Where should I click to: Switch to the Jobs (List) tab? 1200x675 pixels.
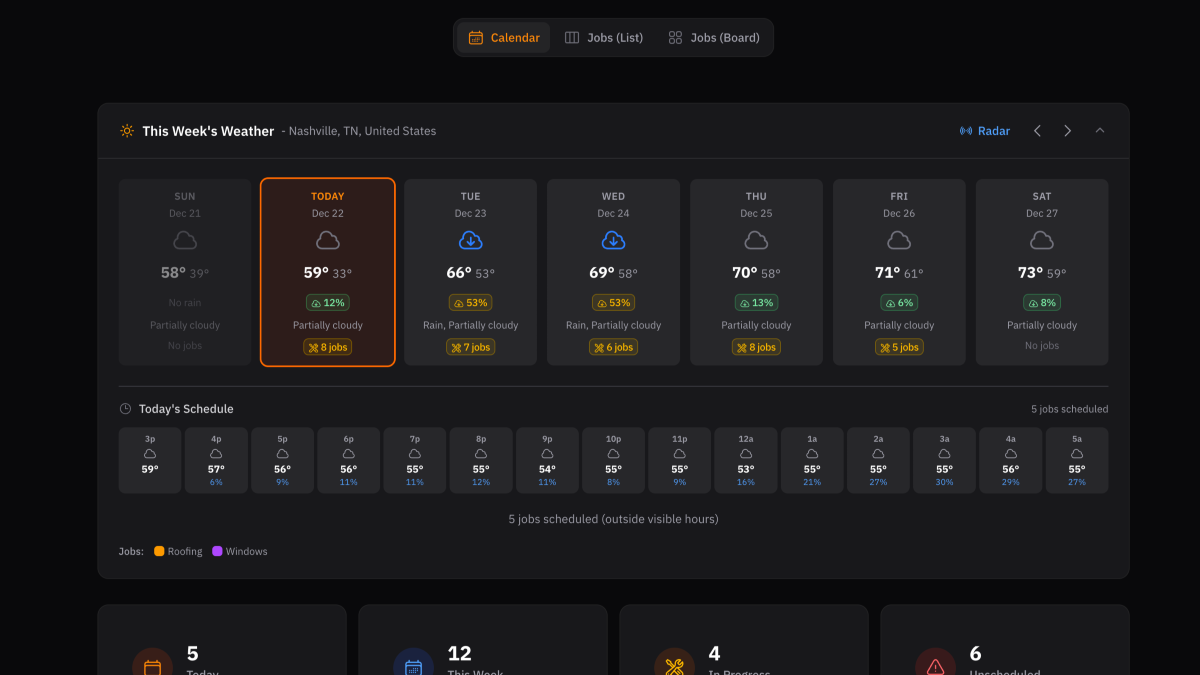[603, 36]
